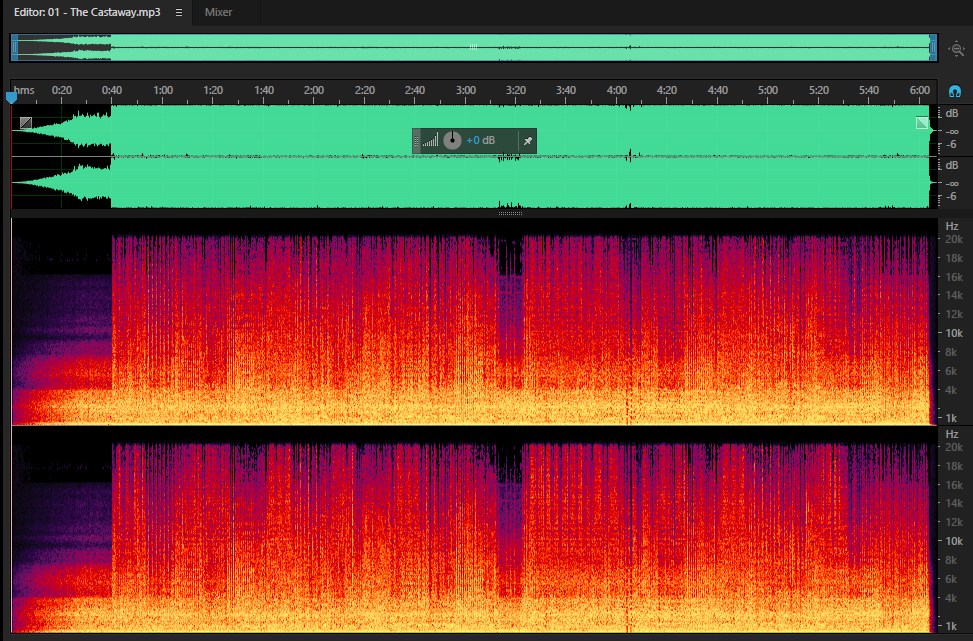
Task: Click the 2:40 mark on the ruler
Action: 415,90
